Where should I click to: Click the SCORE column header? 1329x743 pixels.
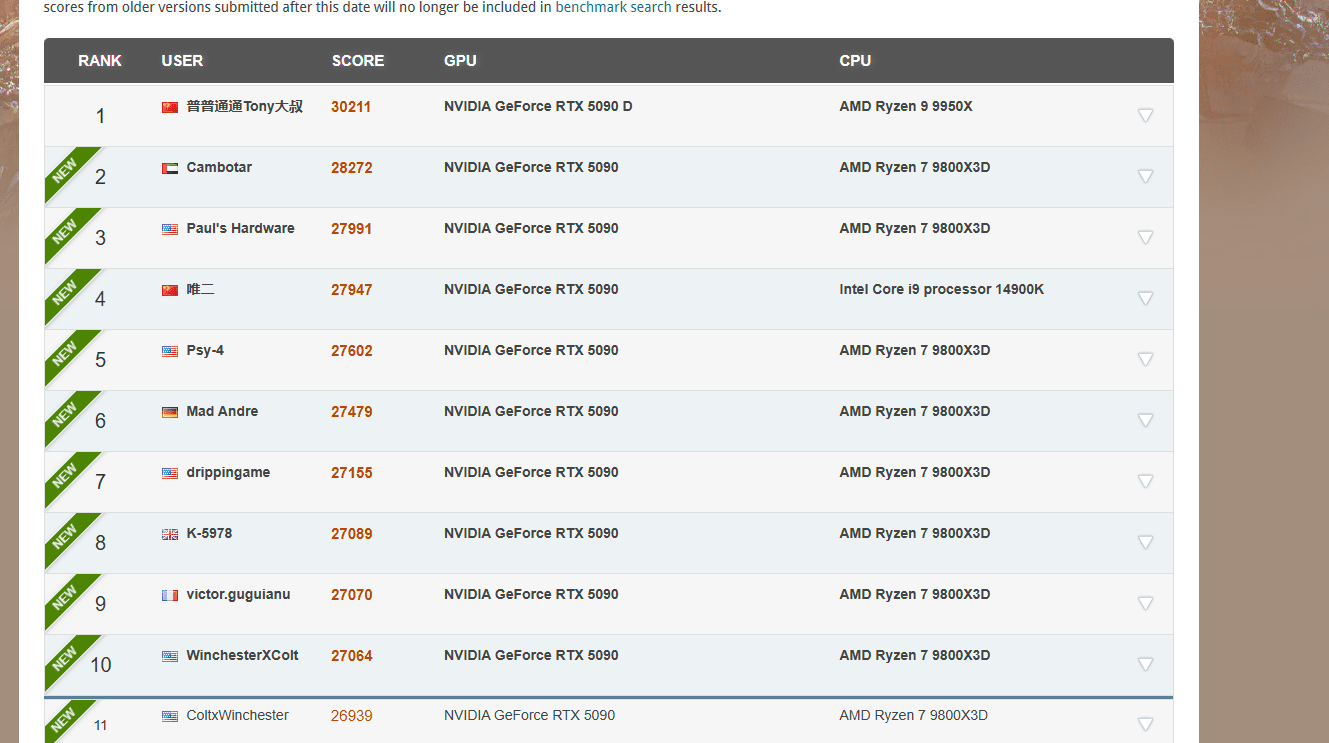pyautogui.click(x=358, y=61)
